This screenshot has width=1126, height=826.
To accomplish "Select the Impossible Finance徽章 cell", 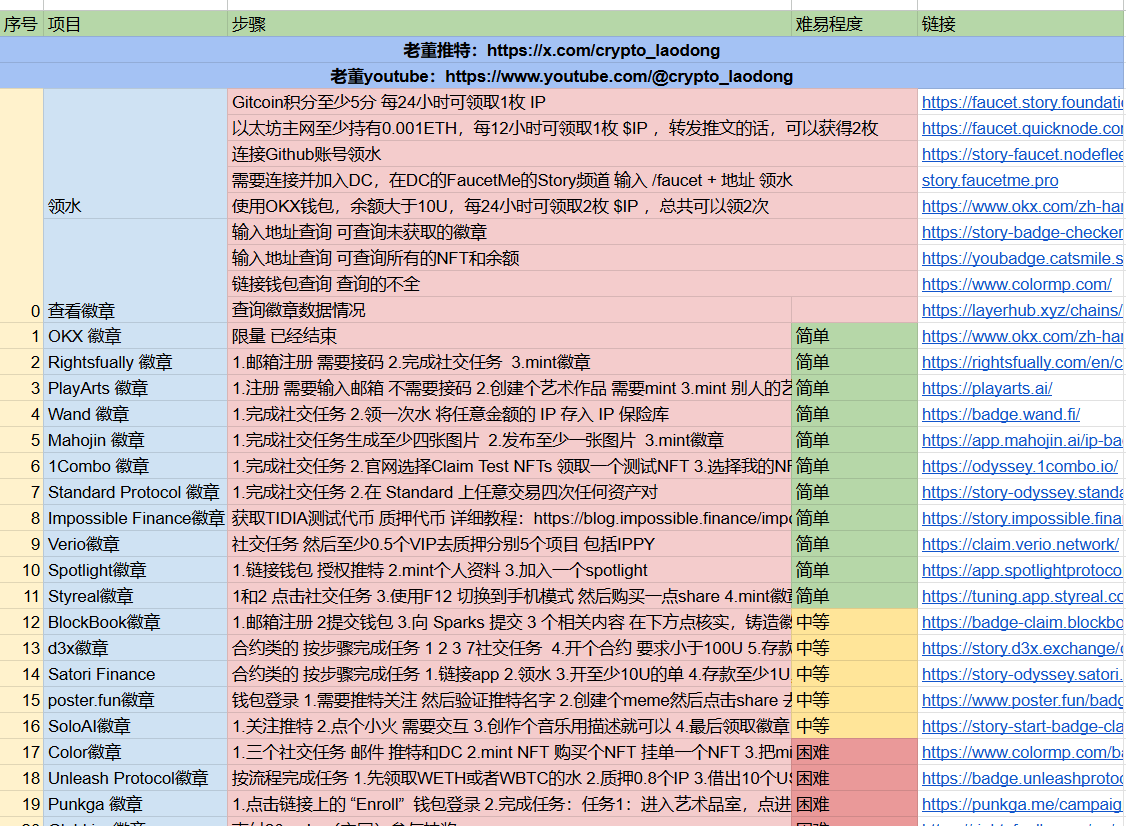I will pos(135,519).
